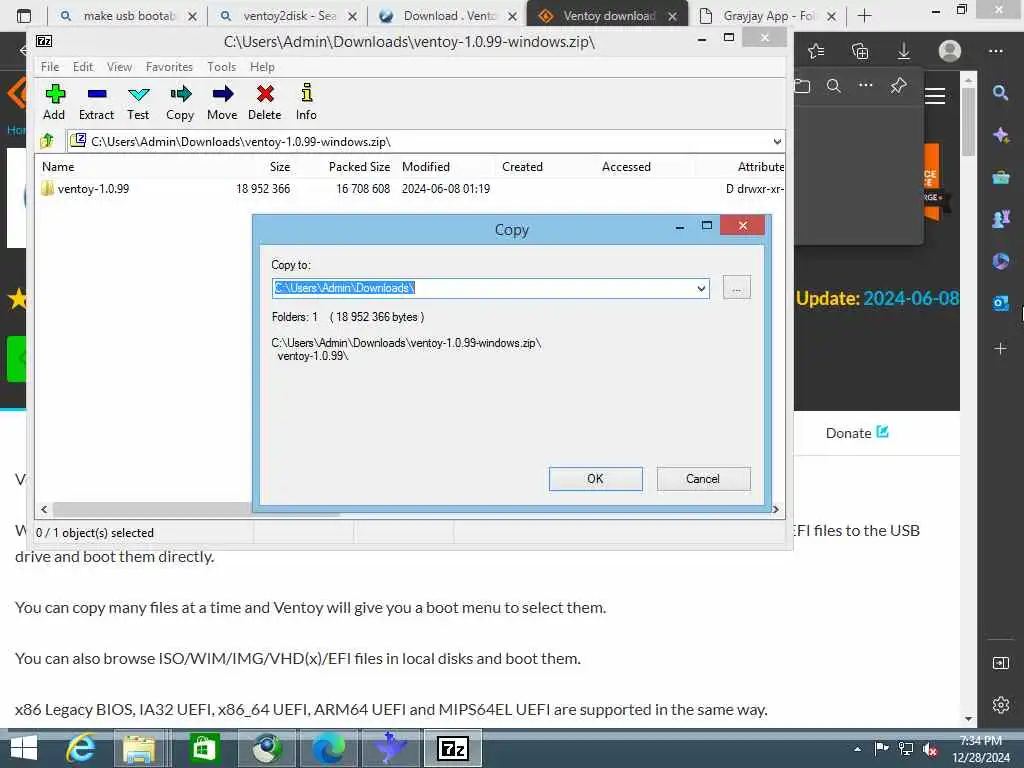Open the Favorites menu in 7-Zip
This screenshot has height=768, width=1024.
click(169, 67)
